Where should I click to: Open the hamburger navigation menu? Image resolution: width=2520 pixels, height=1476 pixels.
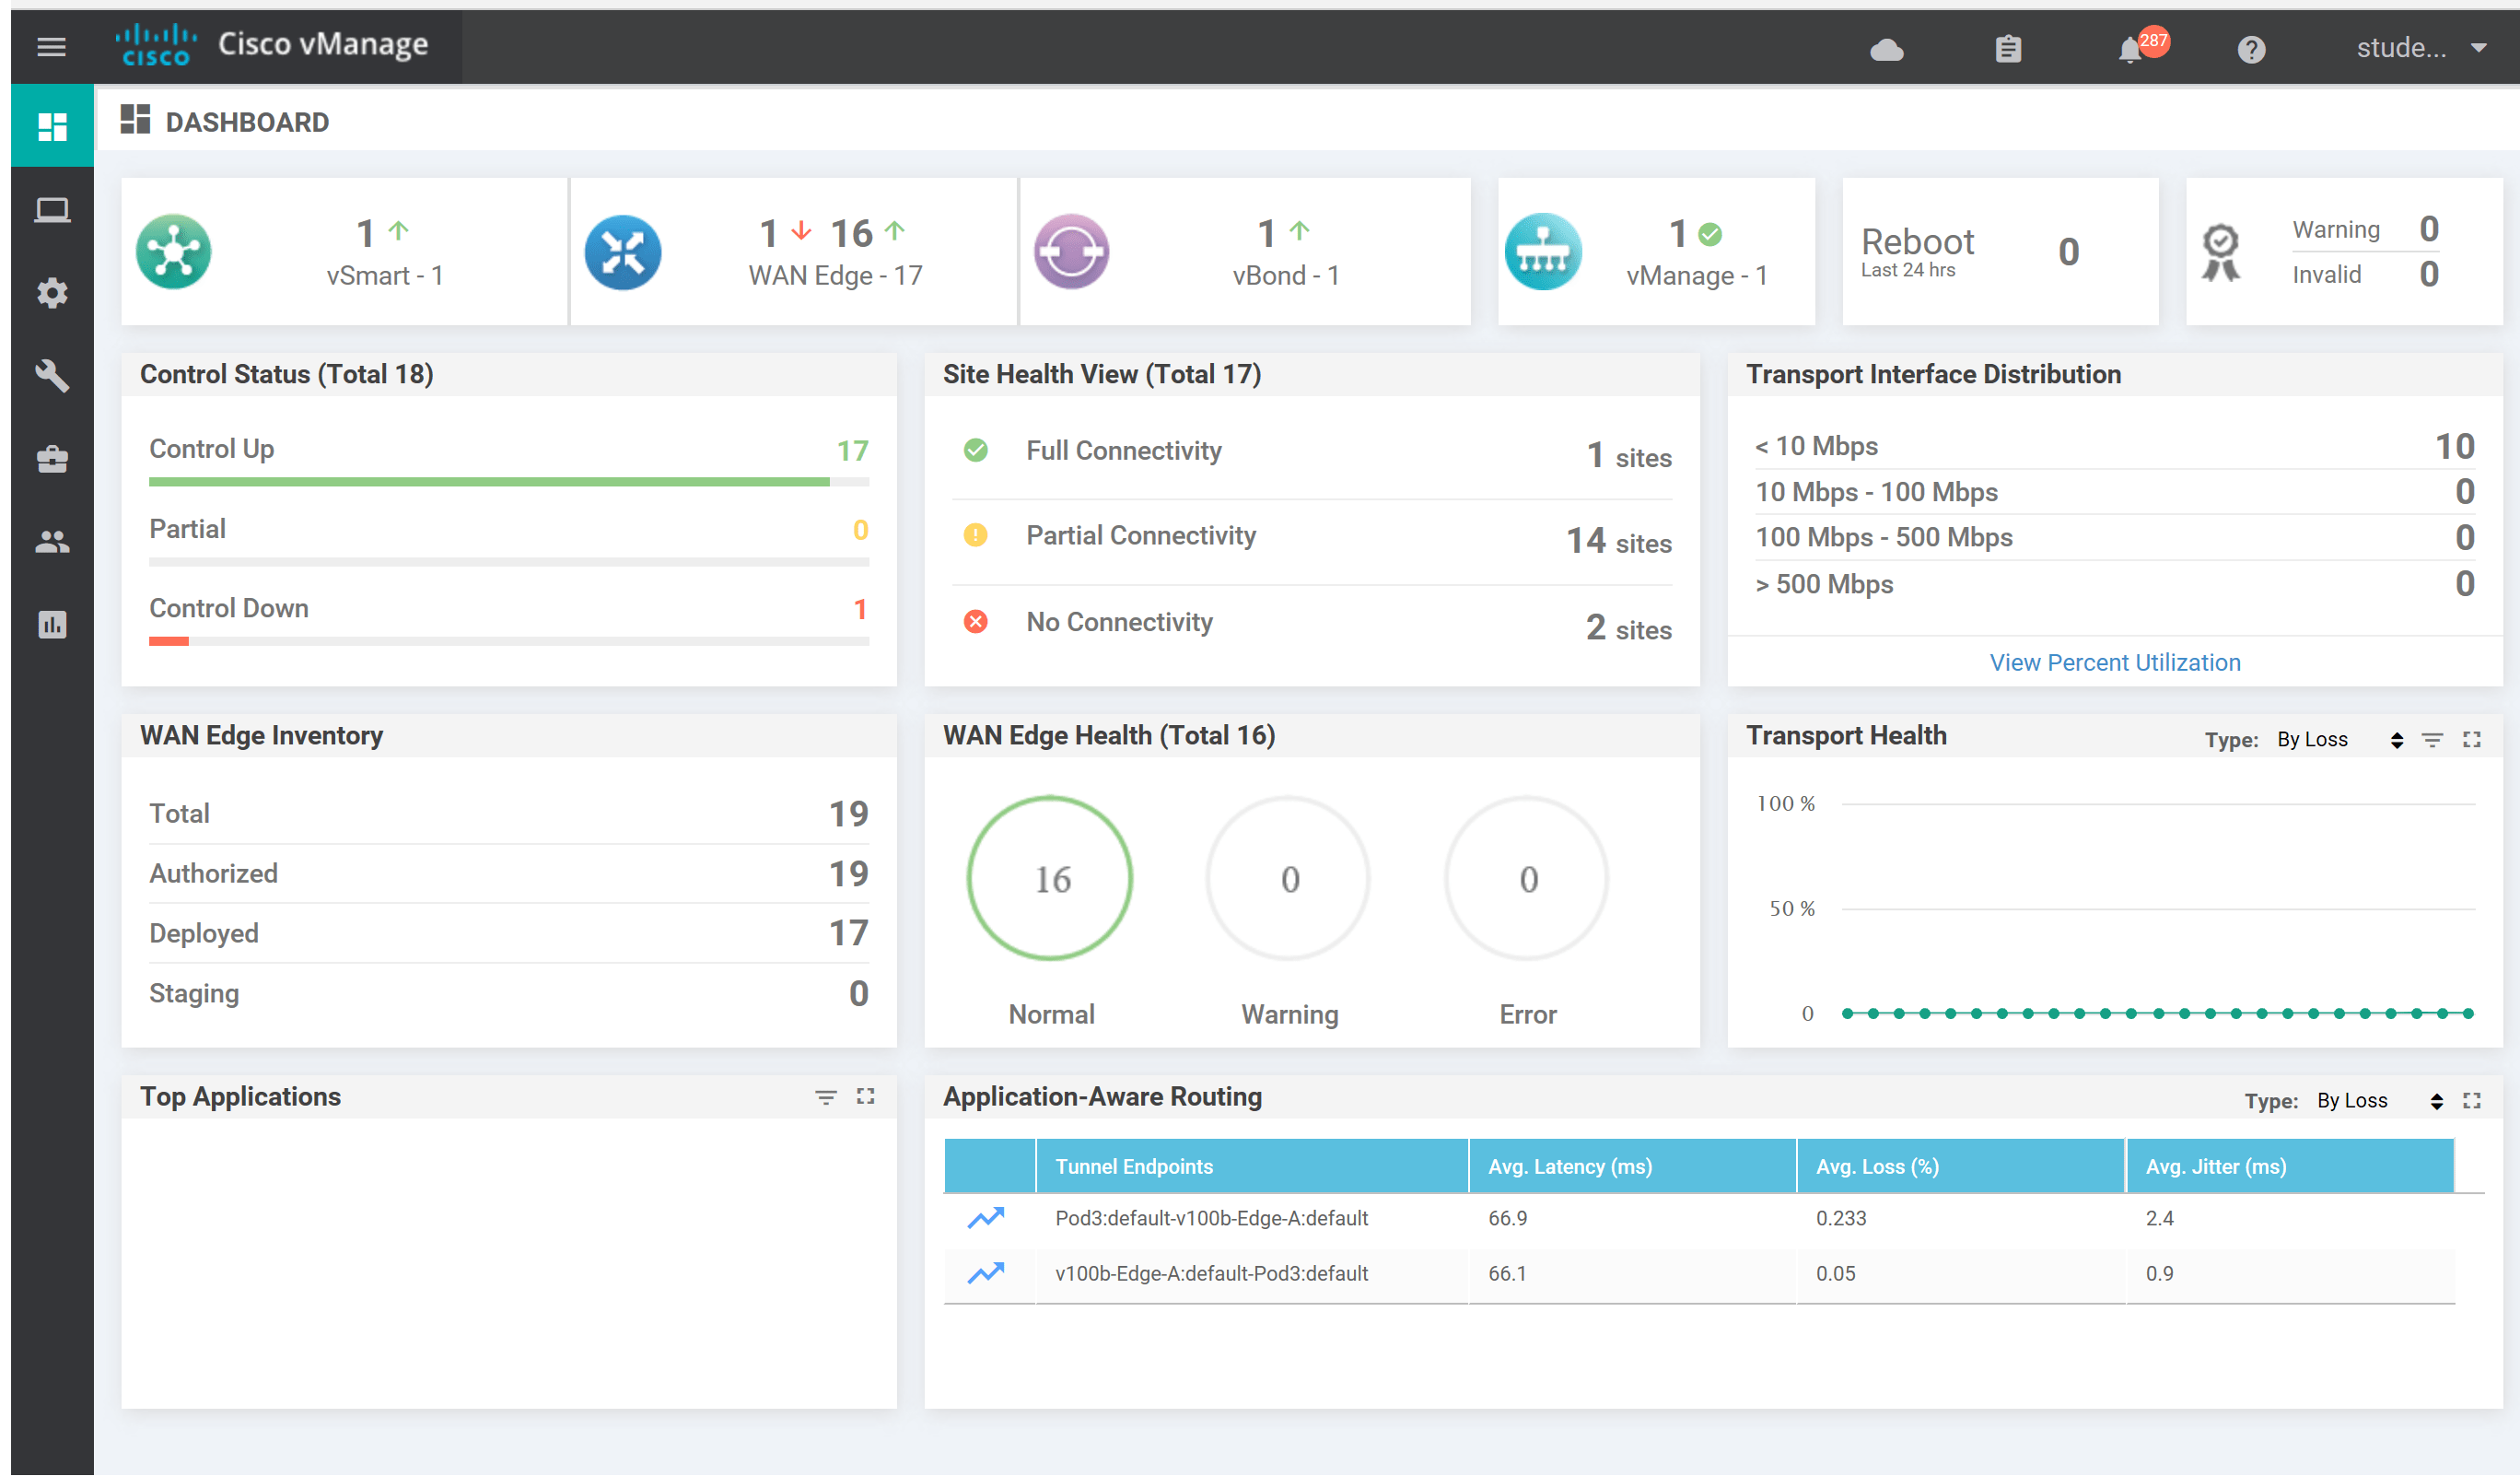(x=51, y=47)
